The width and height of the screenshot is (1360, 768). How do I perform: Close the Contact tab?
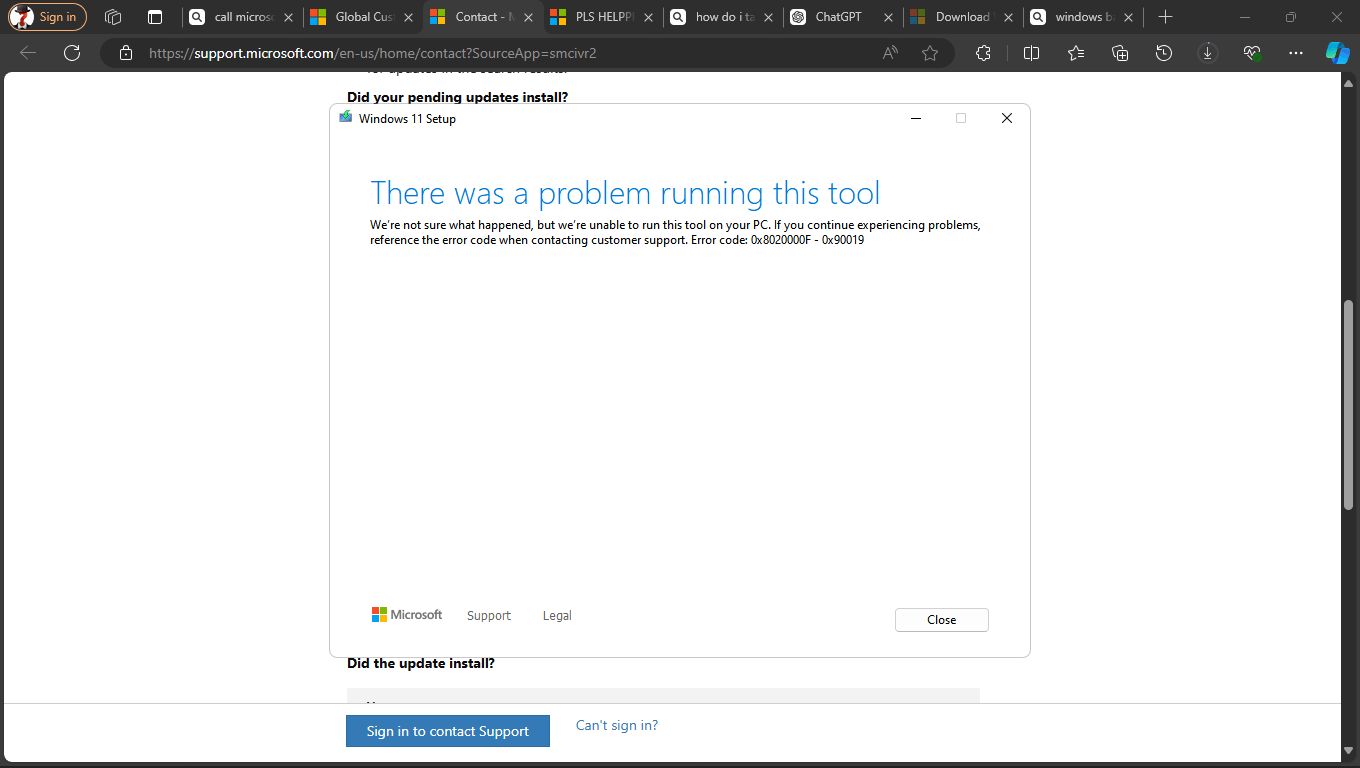[528, 17]
